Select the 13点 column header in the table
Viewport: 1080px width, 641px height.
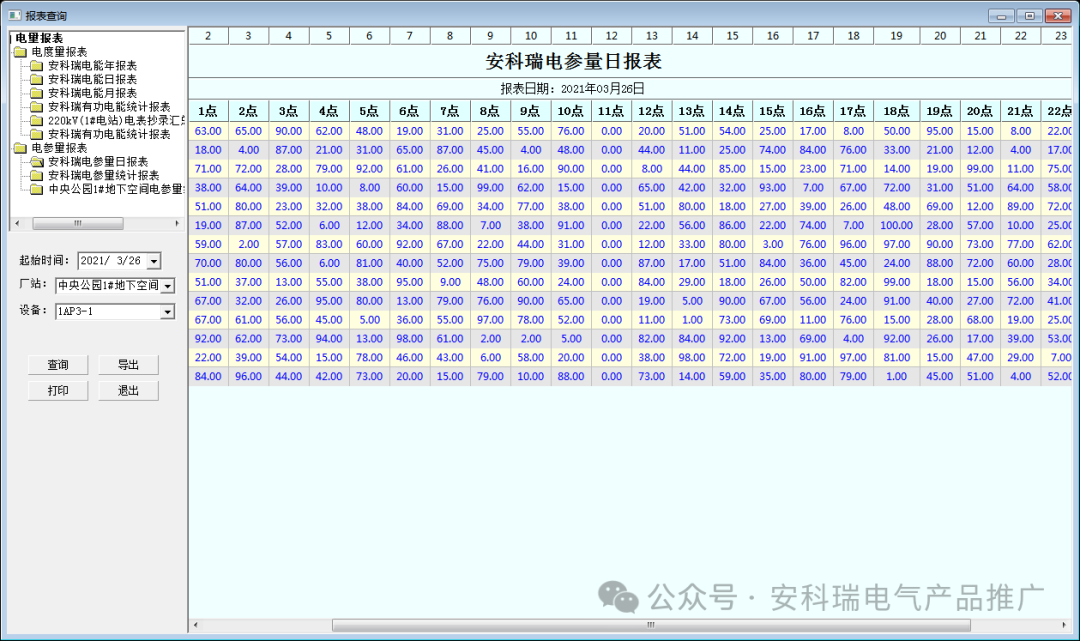pyautogui.click(x=691, y=111)
